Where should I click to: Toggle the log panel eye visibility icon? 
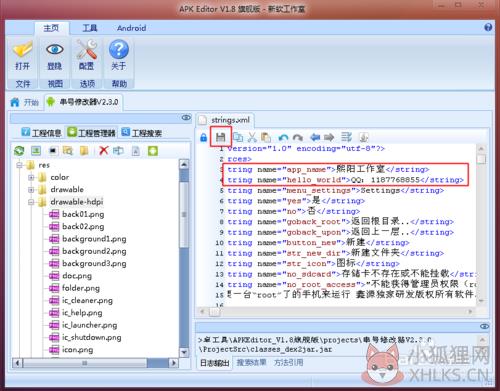[x=484, y=326]
